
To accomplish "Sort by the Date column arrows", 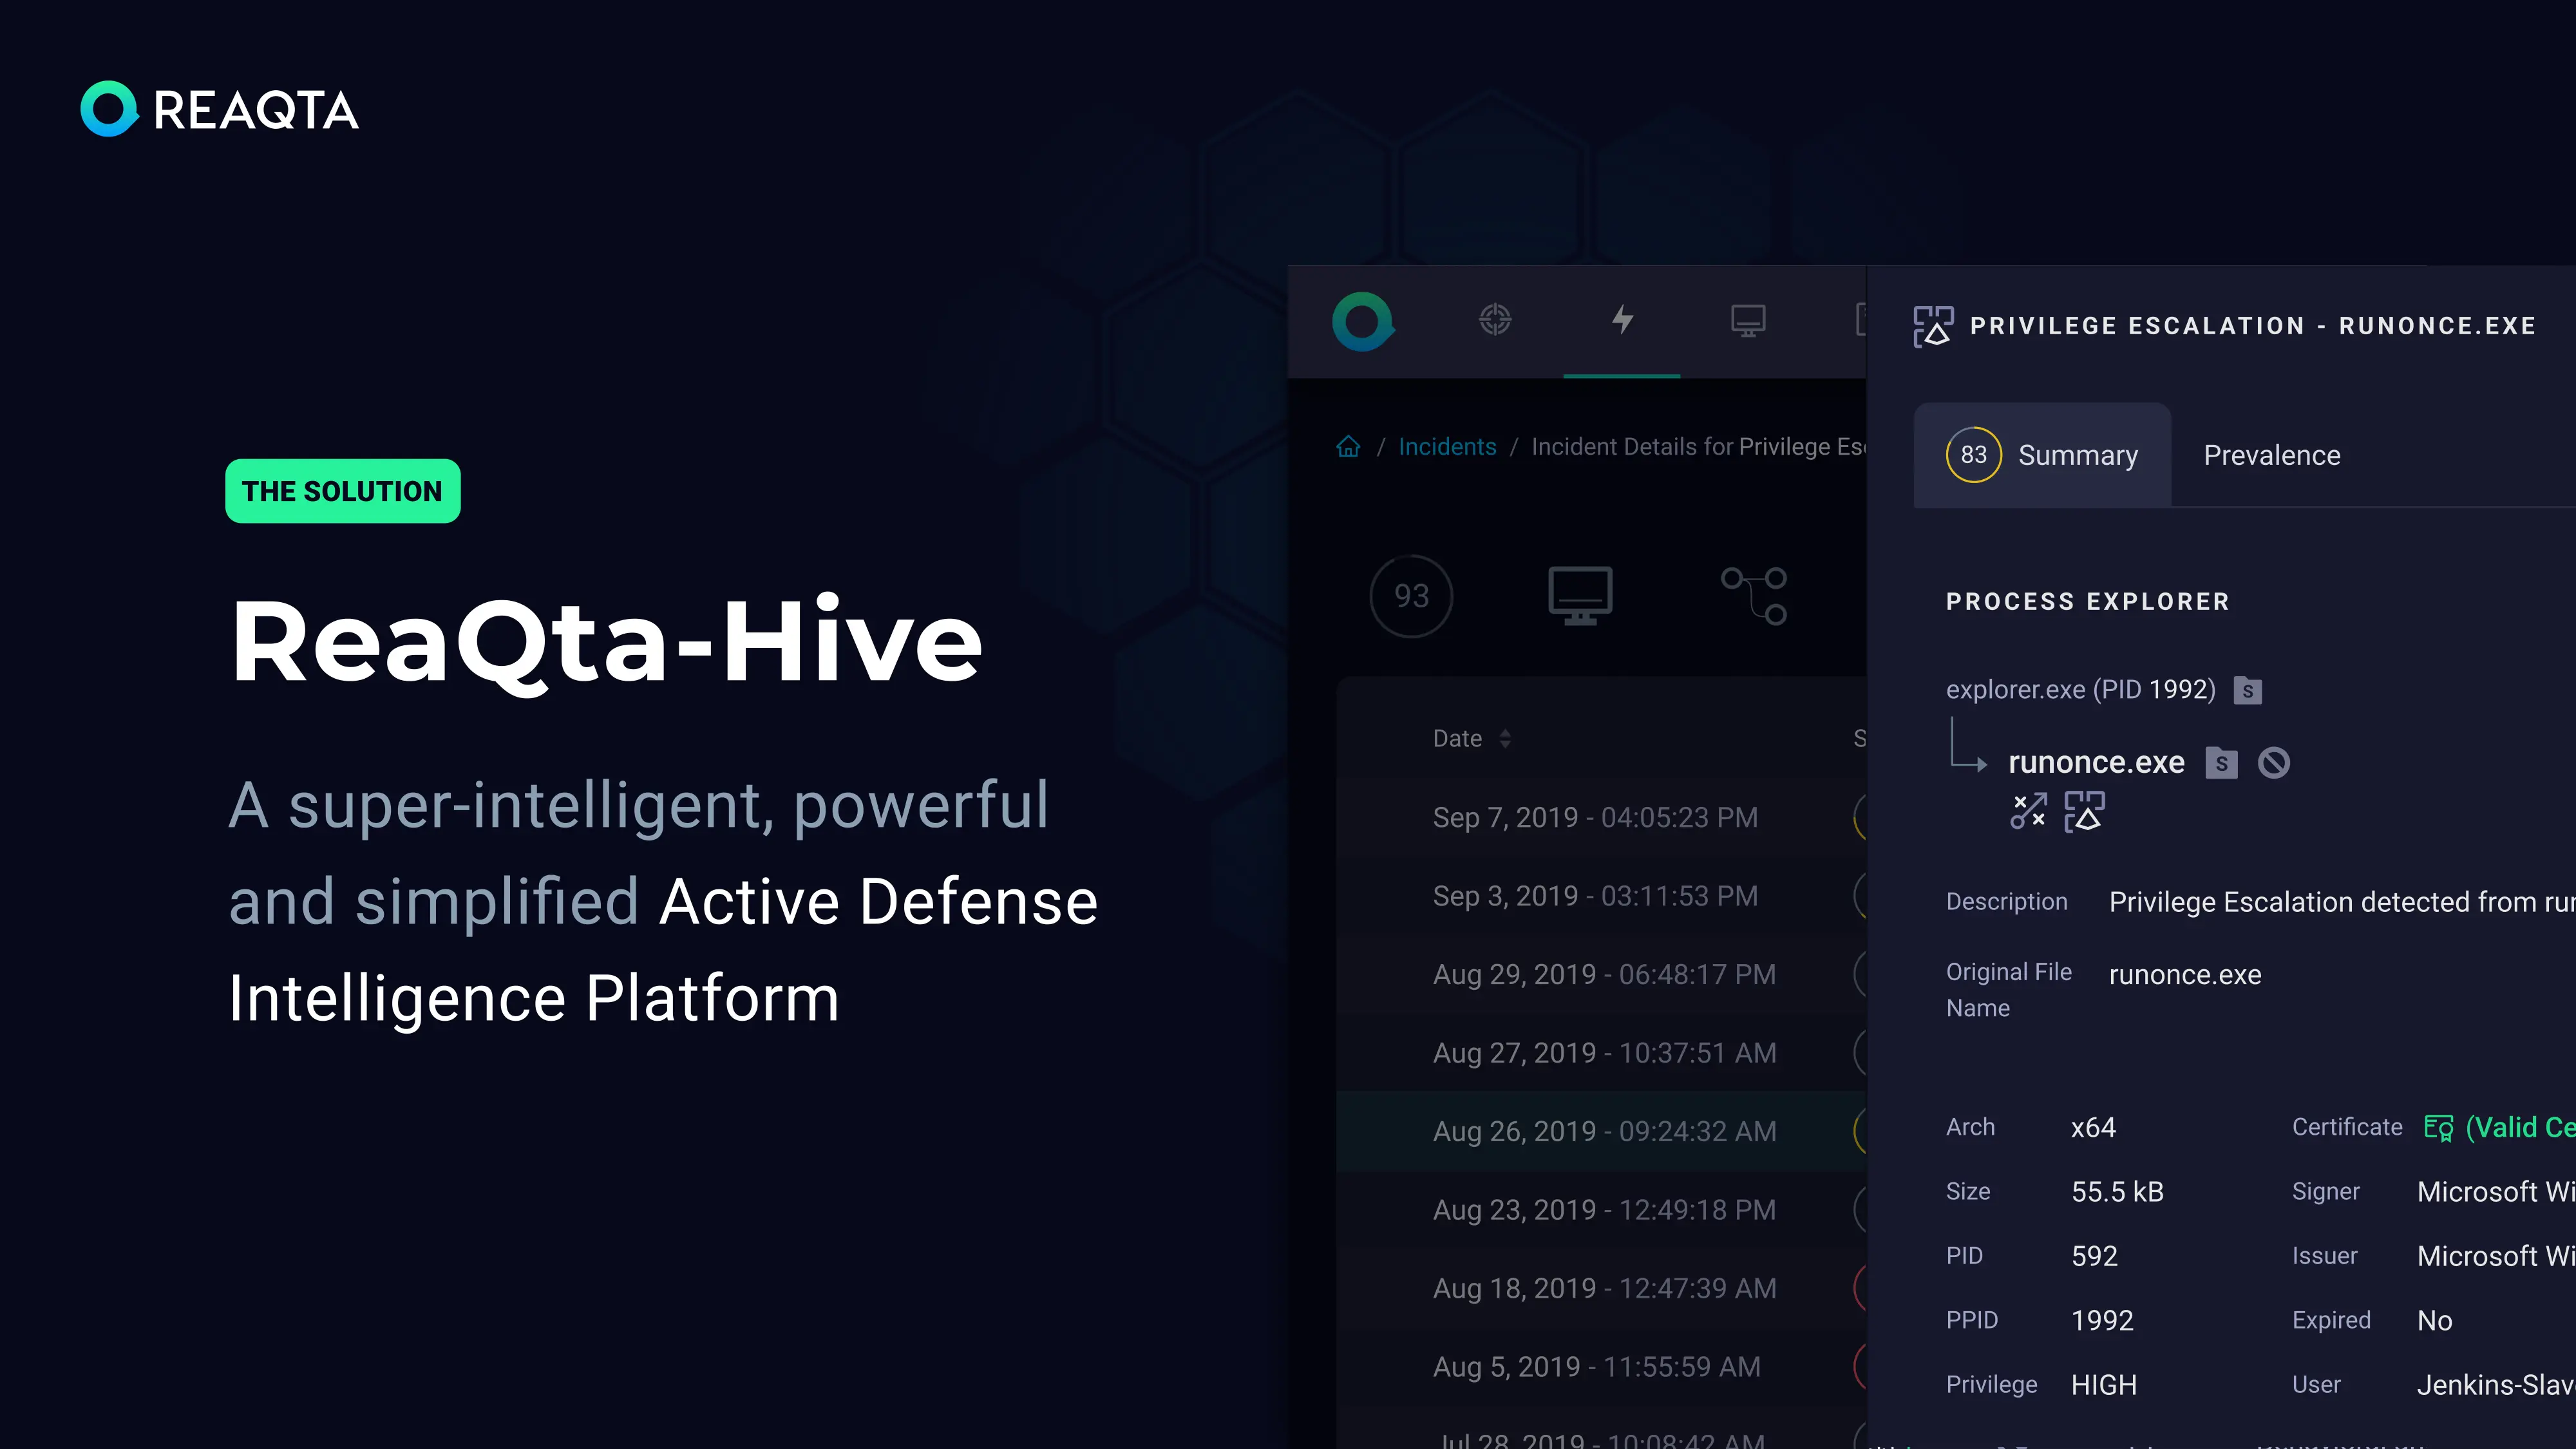I will 1505,738.
